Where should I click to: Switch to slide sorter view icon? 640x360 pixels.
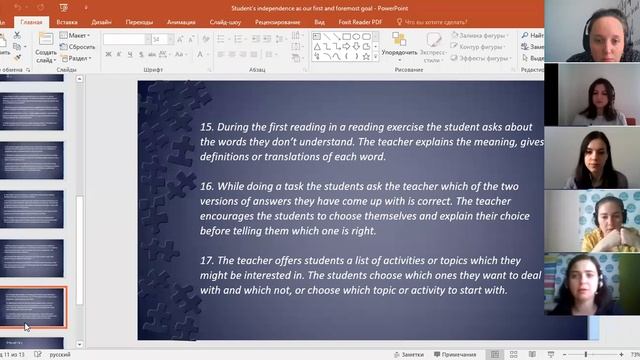[x=513, y=355]
